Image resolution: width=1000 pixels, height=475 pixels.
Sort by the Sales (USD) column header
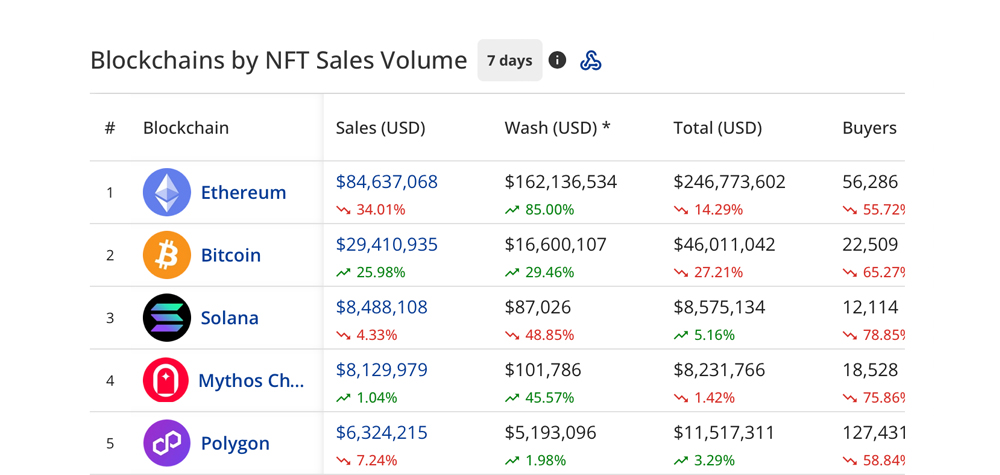381,128
